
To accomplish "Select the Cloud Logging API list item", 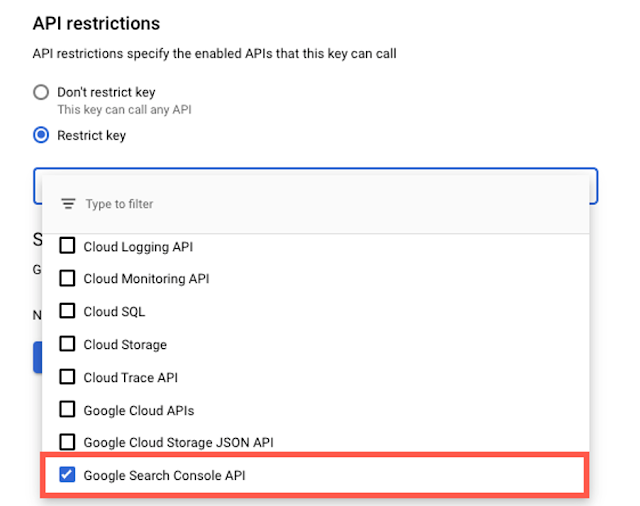I will pos(138,247).
